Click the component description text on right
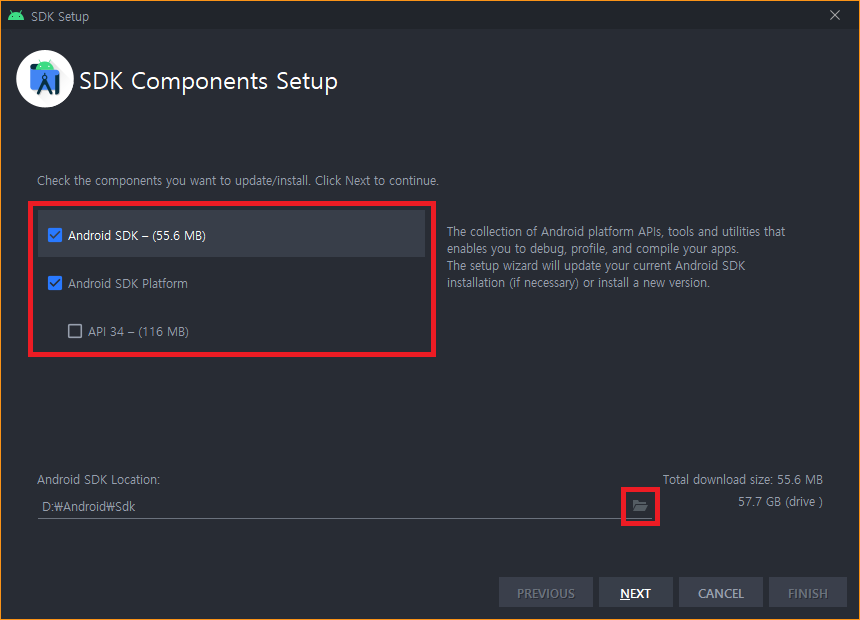Screen dimensions: 860x620 616,257
